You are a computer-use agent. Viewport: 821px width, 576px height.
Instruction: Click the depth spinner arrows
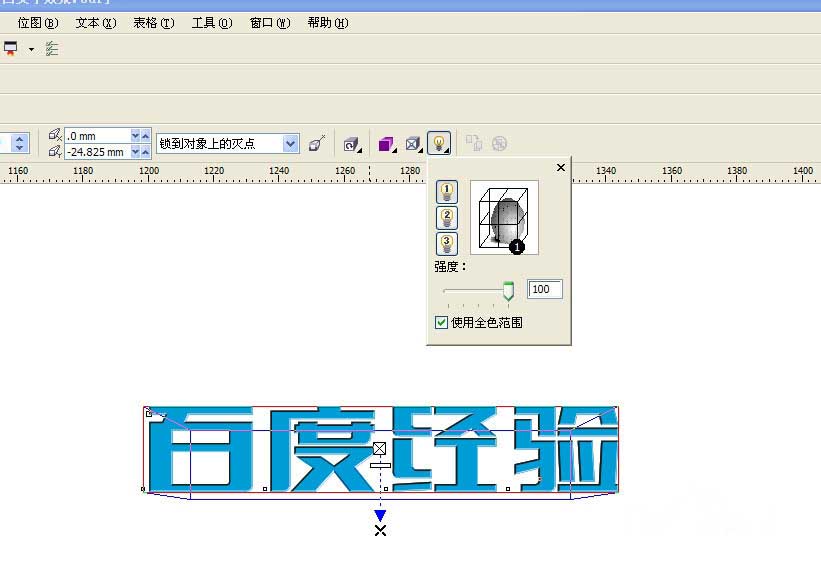click(19, 143)
